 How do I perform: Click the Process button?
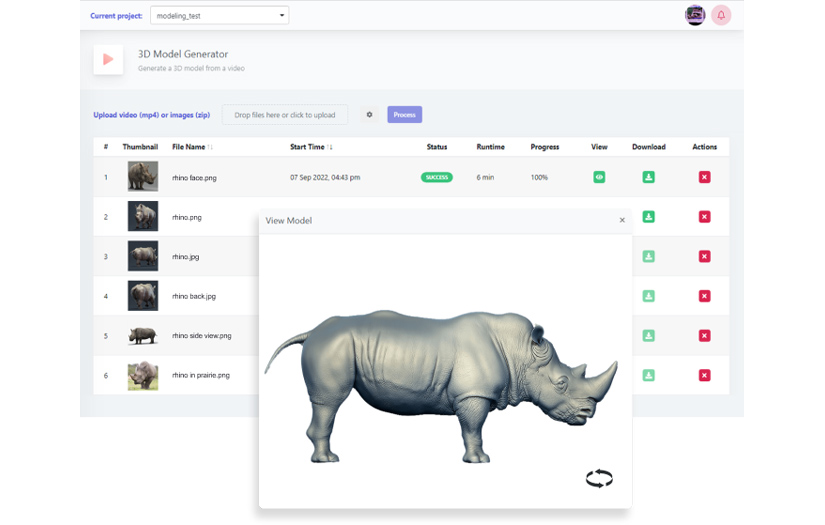(405, 115)
